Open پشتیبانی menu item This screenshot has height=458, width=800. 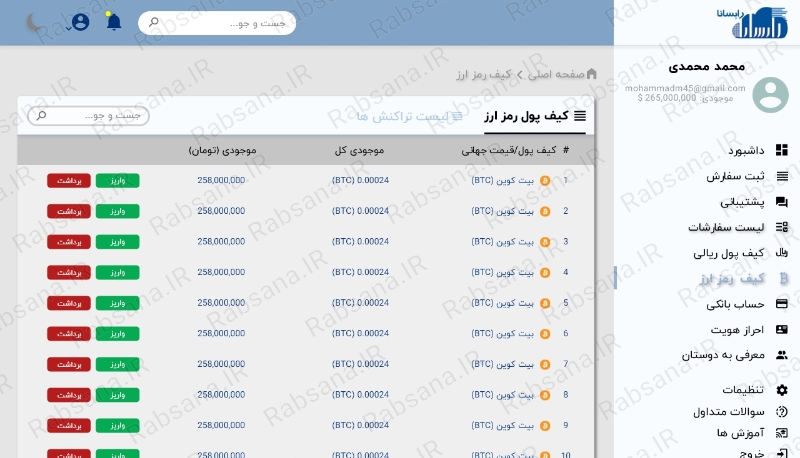coord(742,202)
